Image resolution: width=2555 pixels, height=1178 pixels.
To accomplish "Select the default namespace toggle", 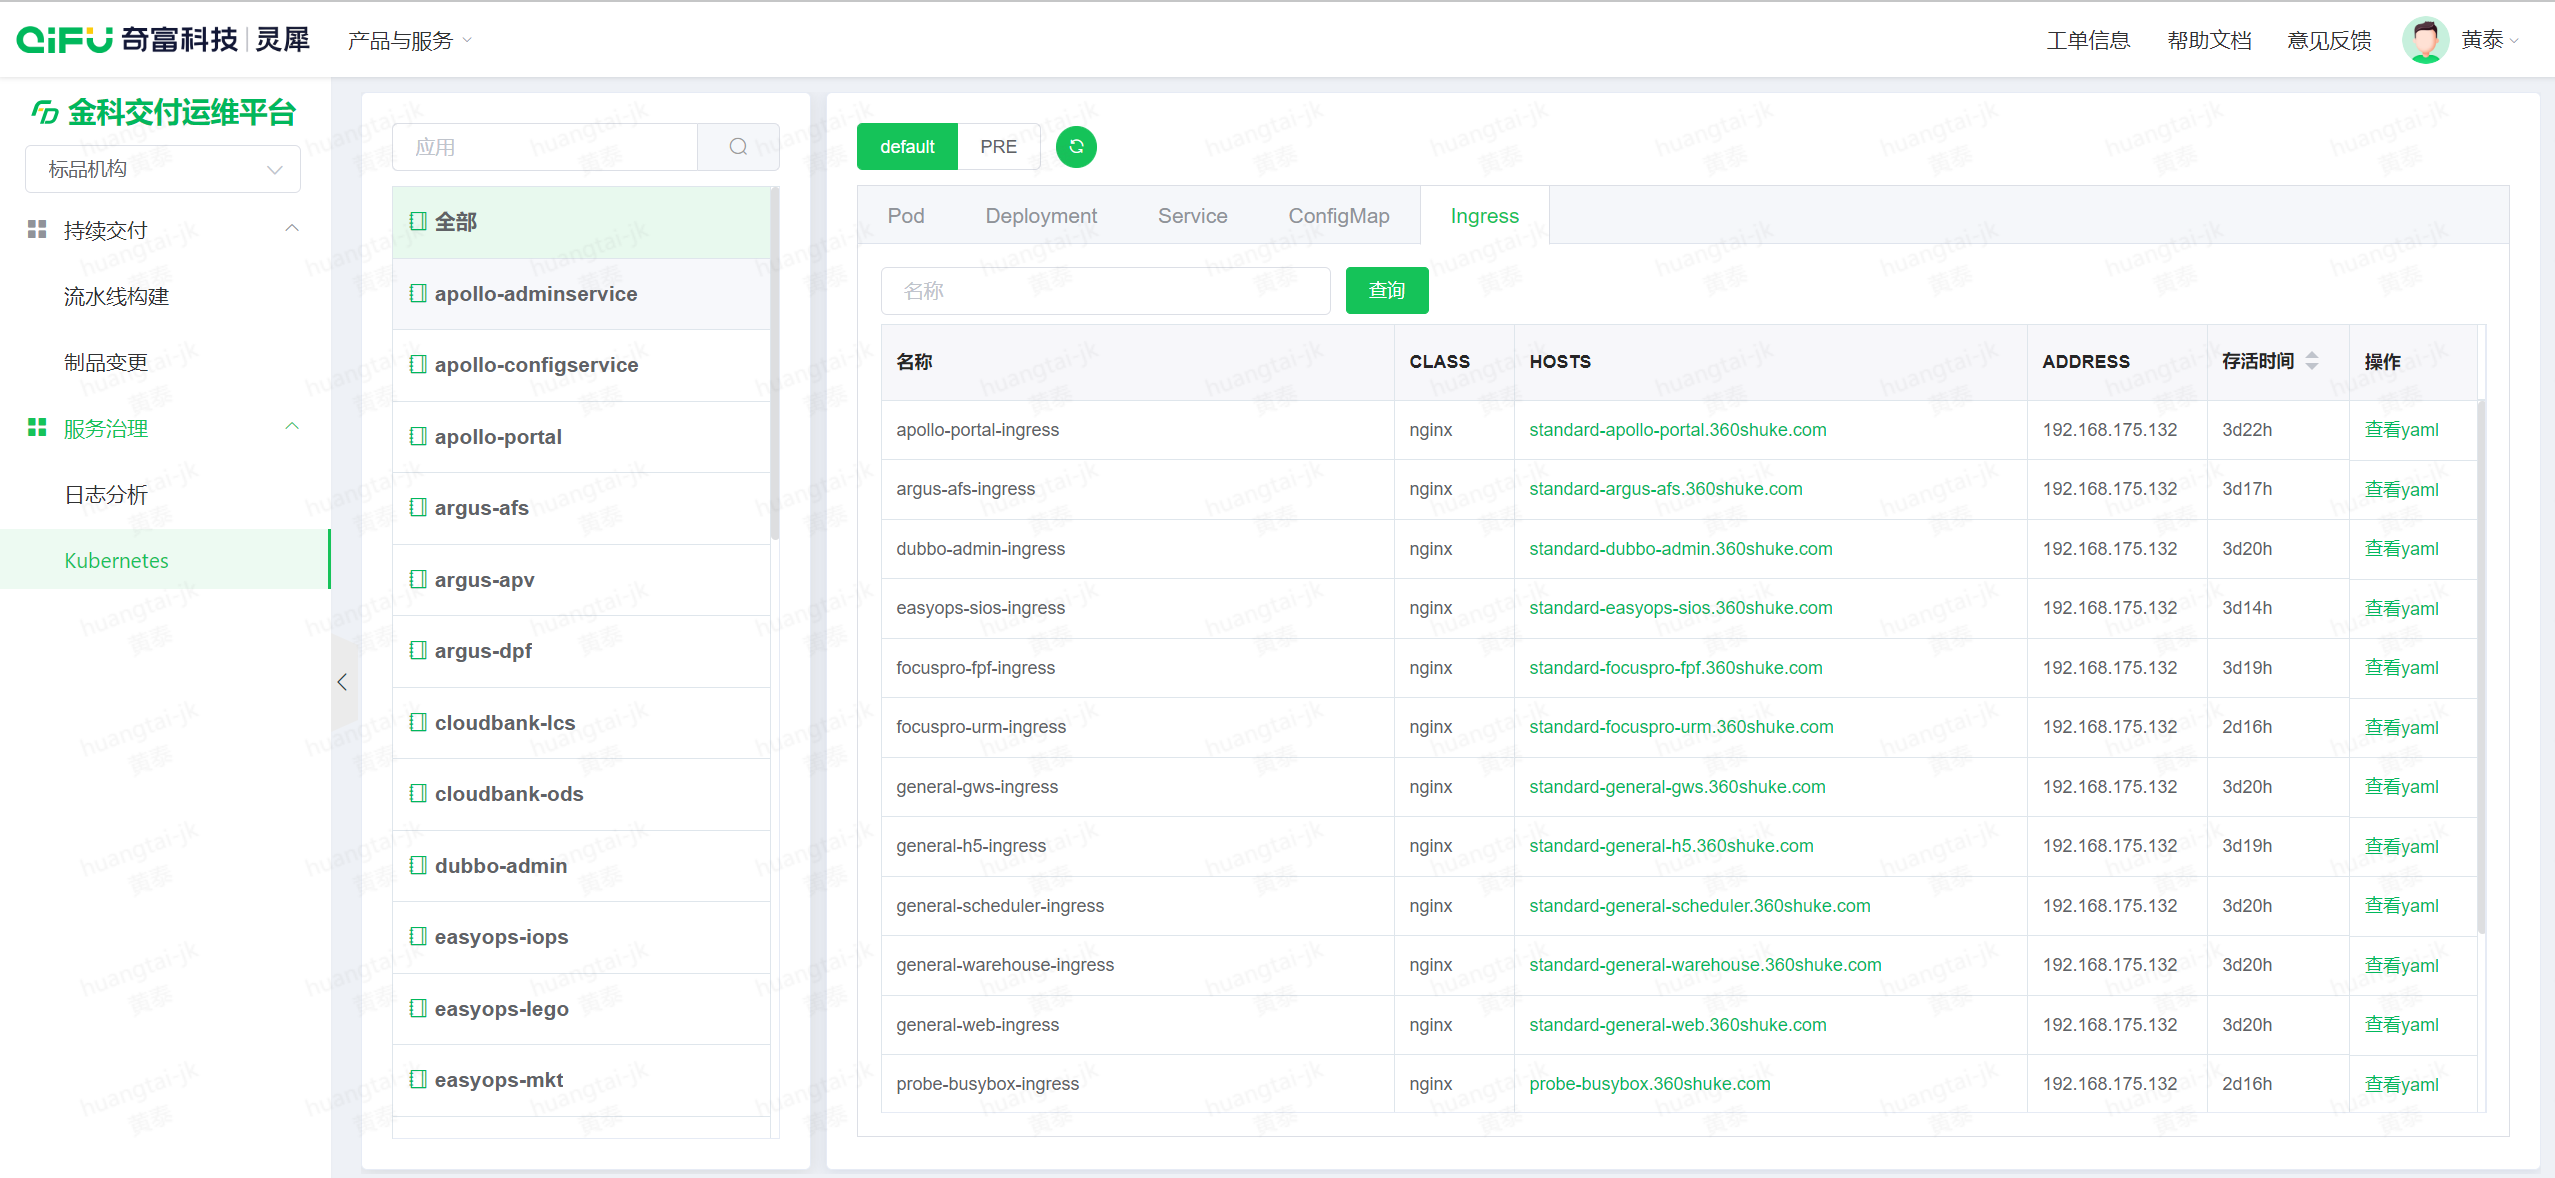I will (907, 147).
